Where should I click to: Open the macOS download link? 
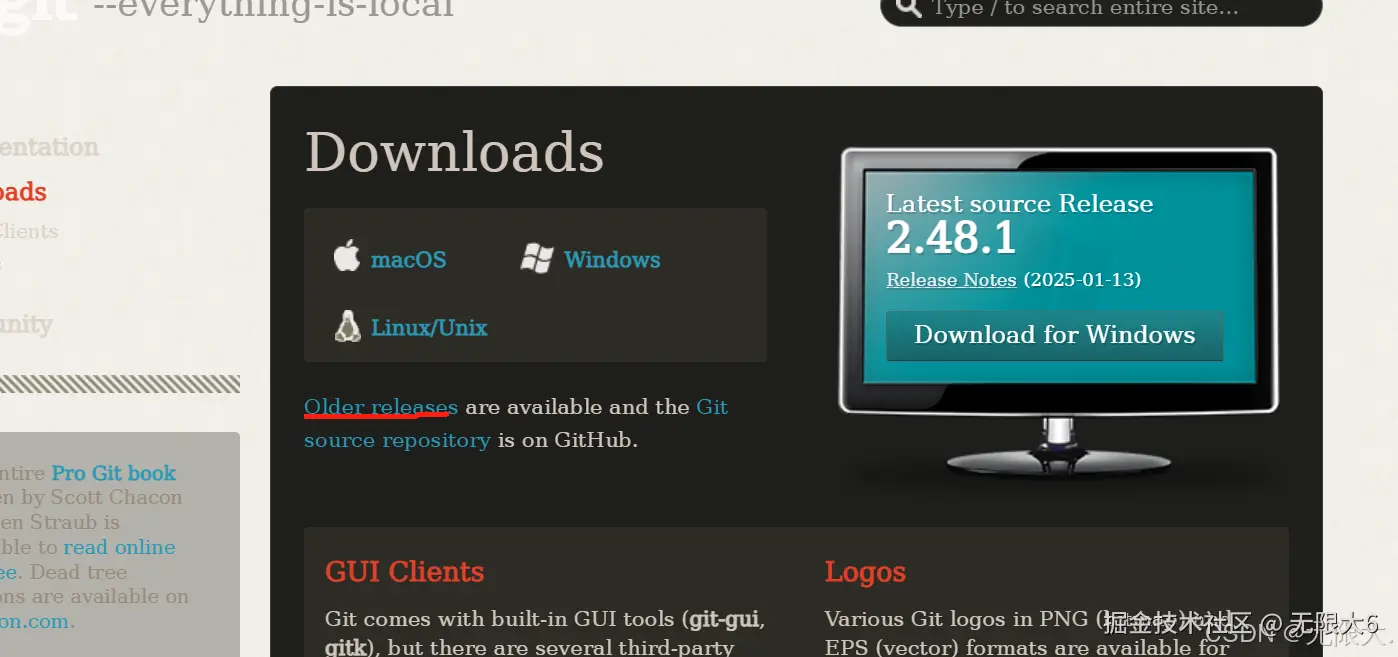(x=408, y=260)
